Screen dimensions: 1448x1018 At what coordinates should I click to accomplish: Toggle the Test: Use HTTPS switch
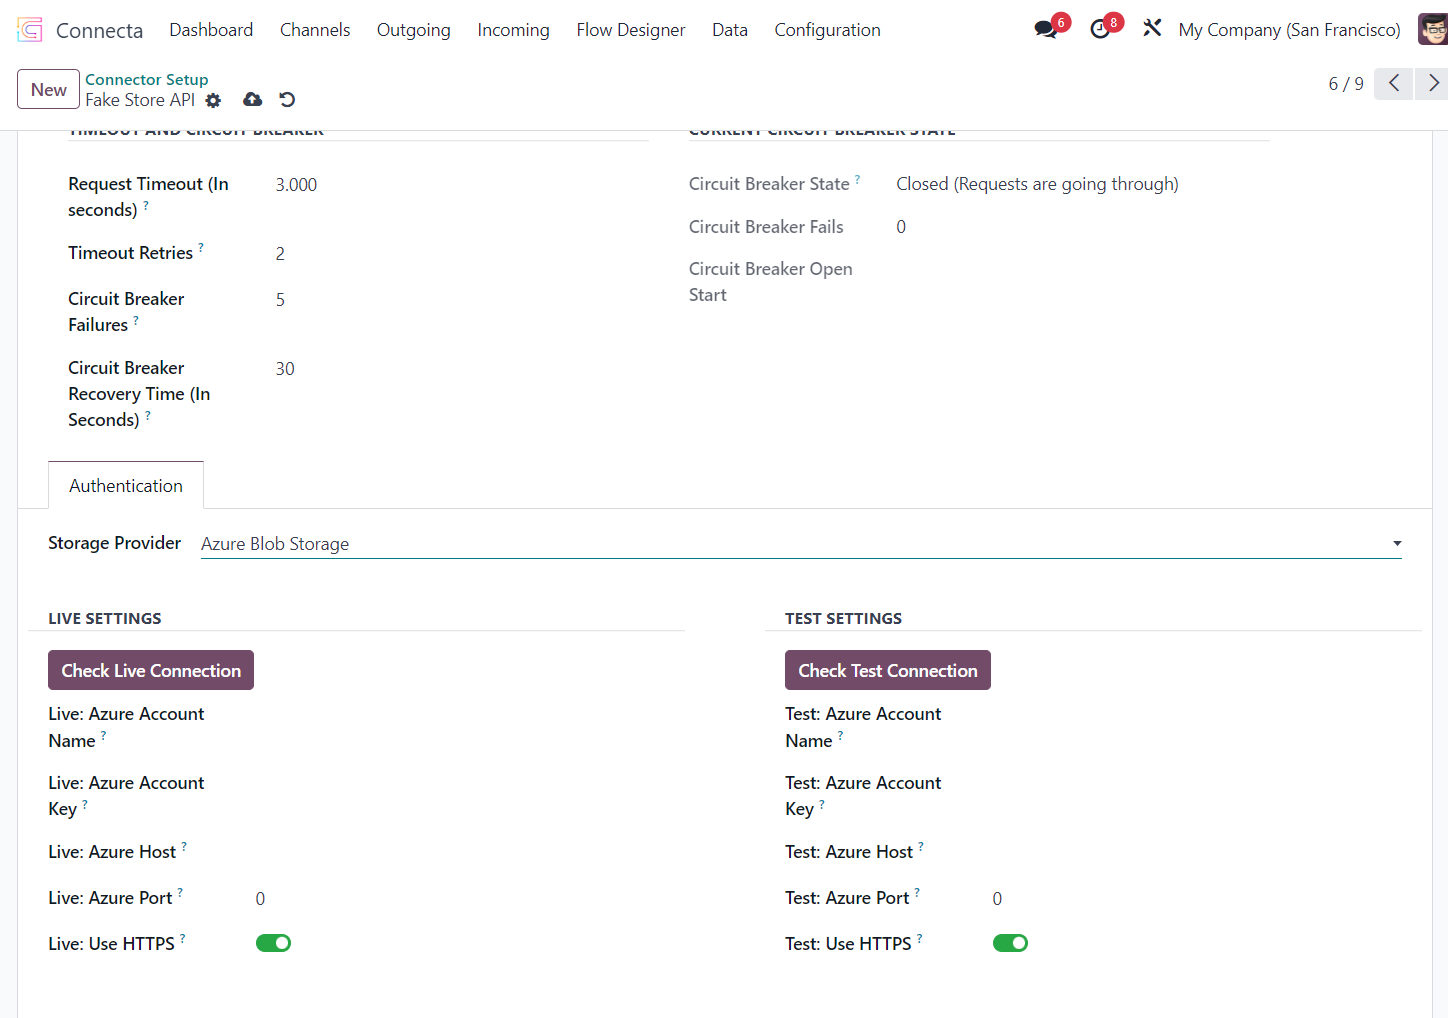[x=1010, y=943]
